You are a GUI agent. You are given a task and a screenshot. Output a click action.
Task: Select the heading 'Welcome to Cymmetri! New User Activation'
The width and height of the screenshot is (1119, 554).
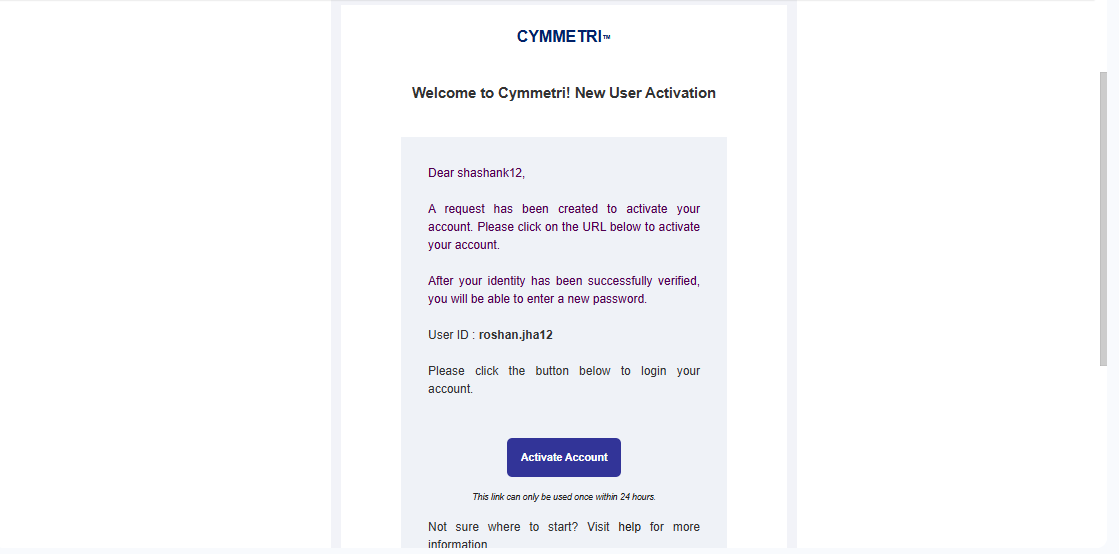tap(564, 93)
